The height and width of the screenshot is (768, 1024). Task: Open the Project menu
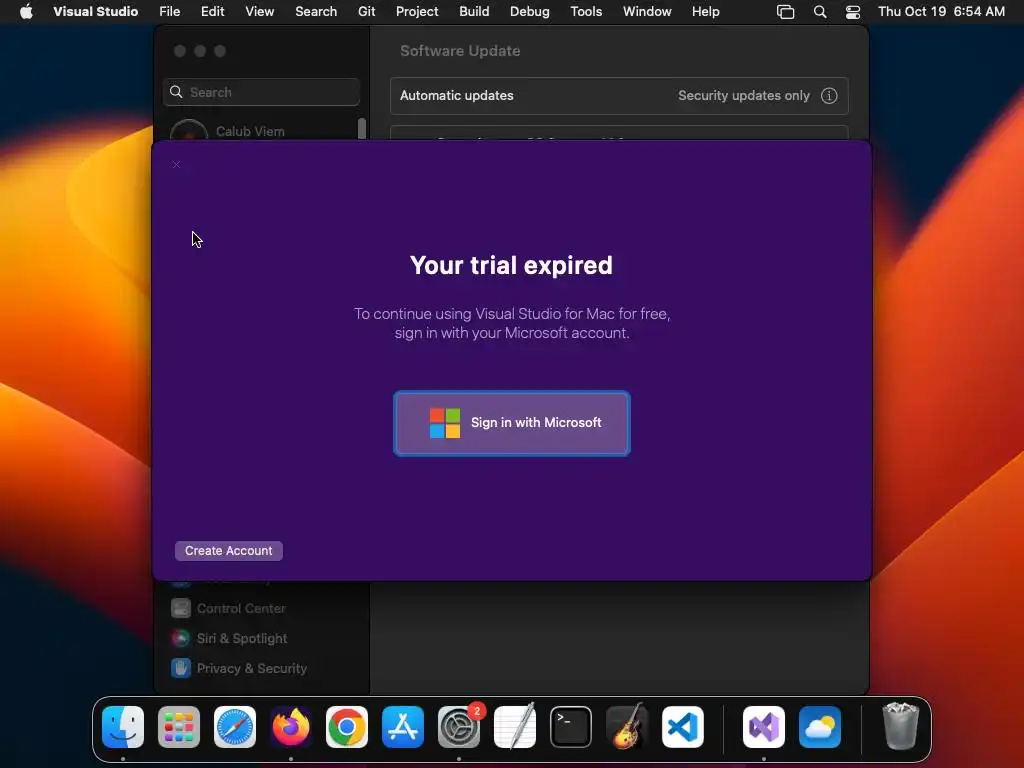[417, 11]
